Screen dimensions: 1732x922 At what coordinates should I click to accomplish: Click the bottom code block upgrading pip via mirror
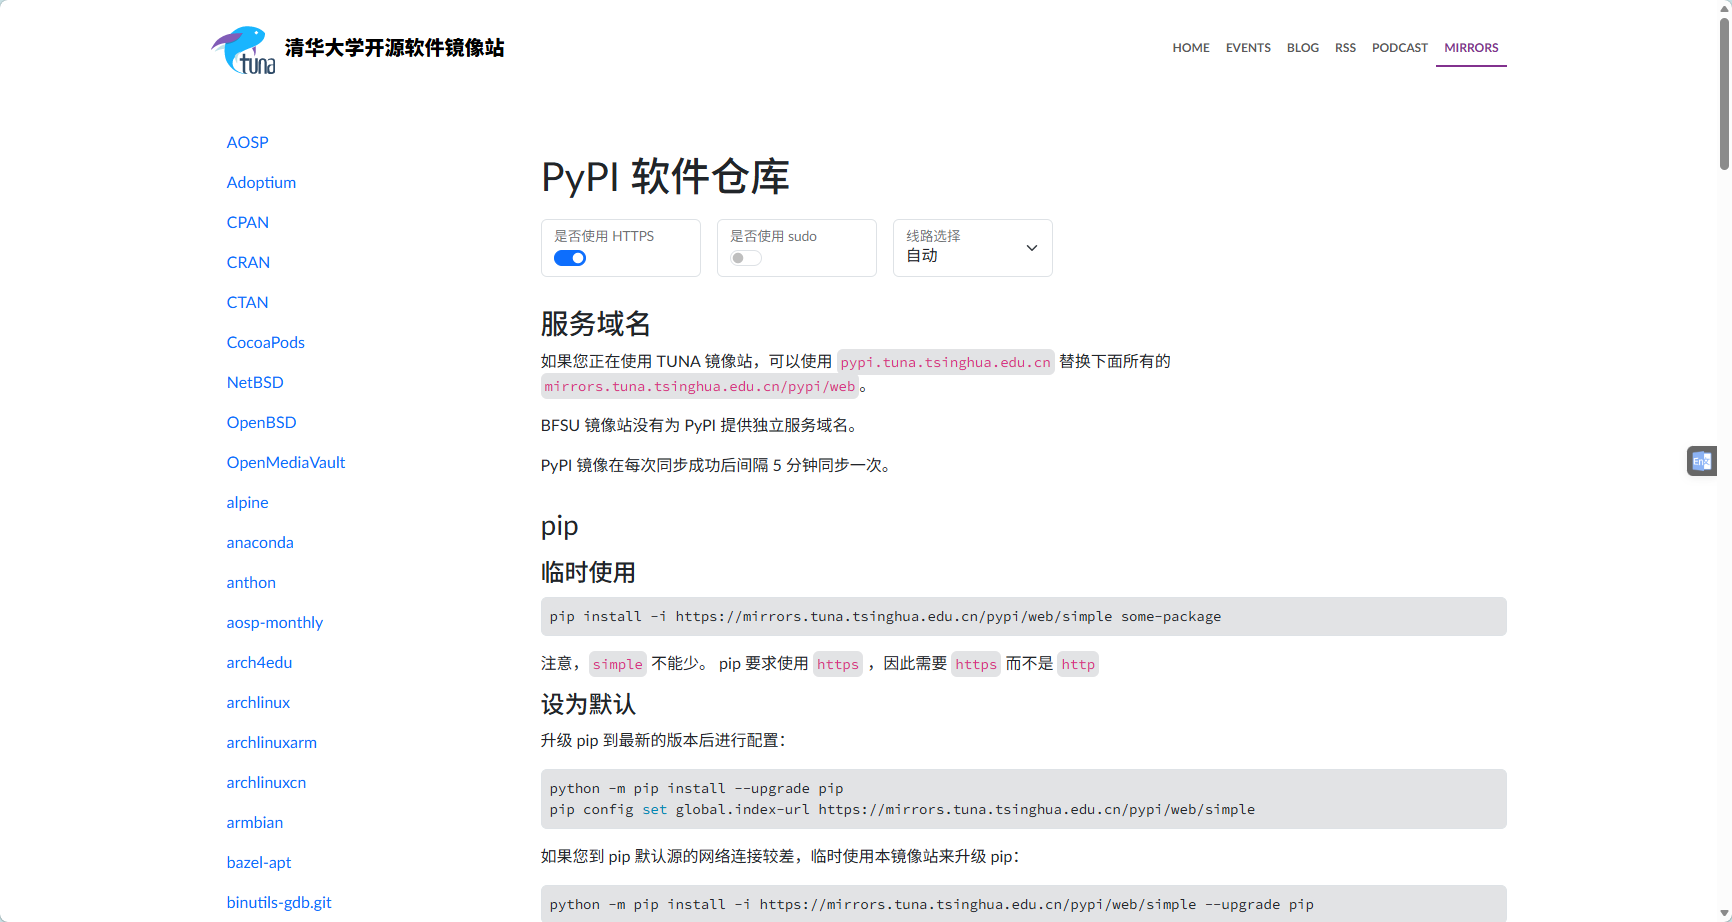1023,903
